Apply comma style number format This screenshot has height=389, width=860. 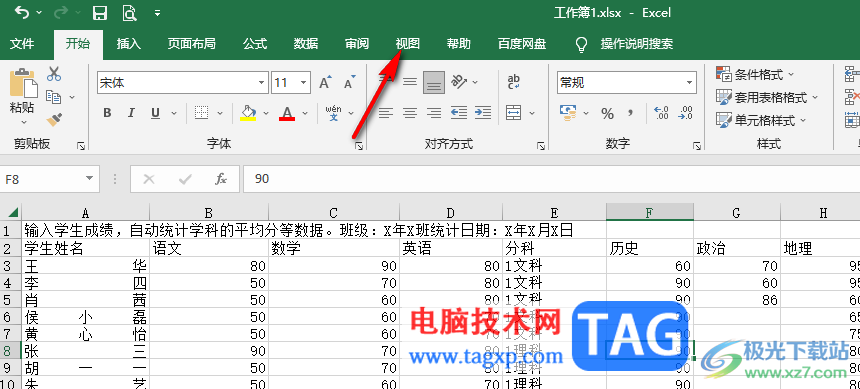tap(631, 112)
